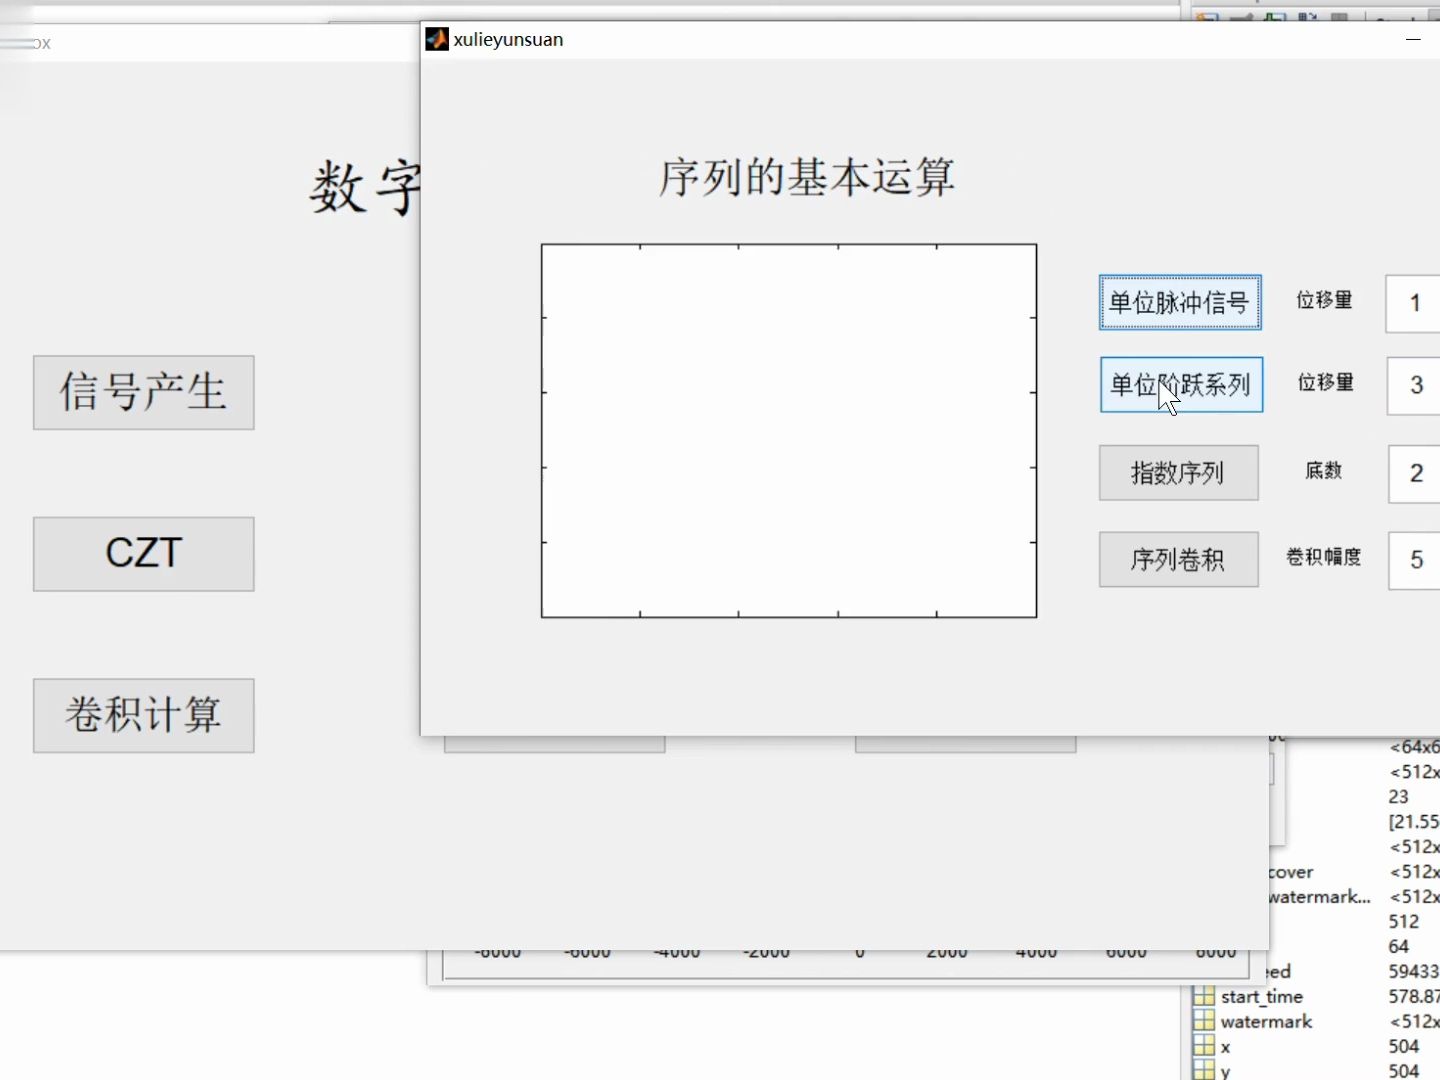
Task: Click the watermark variable grid icon
Action: 1204,1021
